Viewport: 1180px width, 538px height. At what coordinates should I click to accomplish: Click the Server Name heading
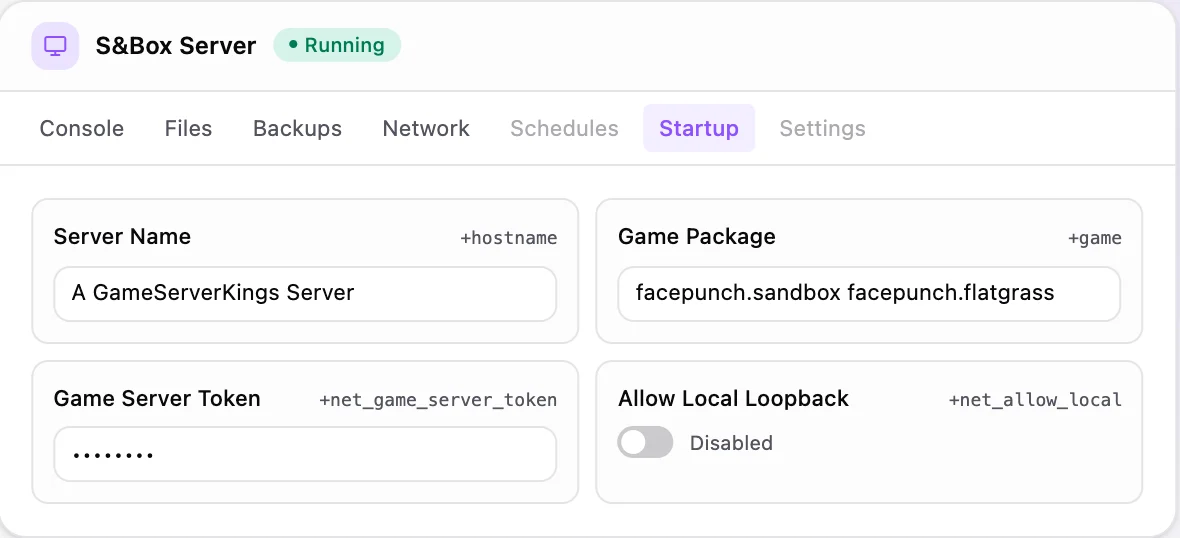122,237
